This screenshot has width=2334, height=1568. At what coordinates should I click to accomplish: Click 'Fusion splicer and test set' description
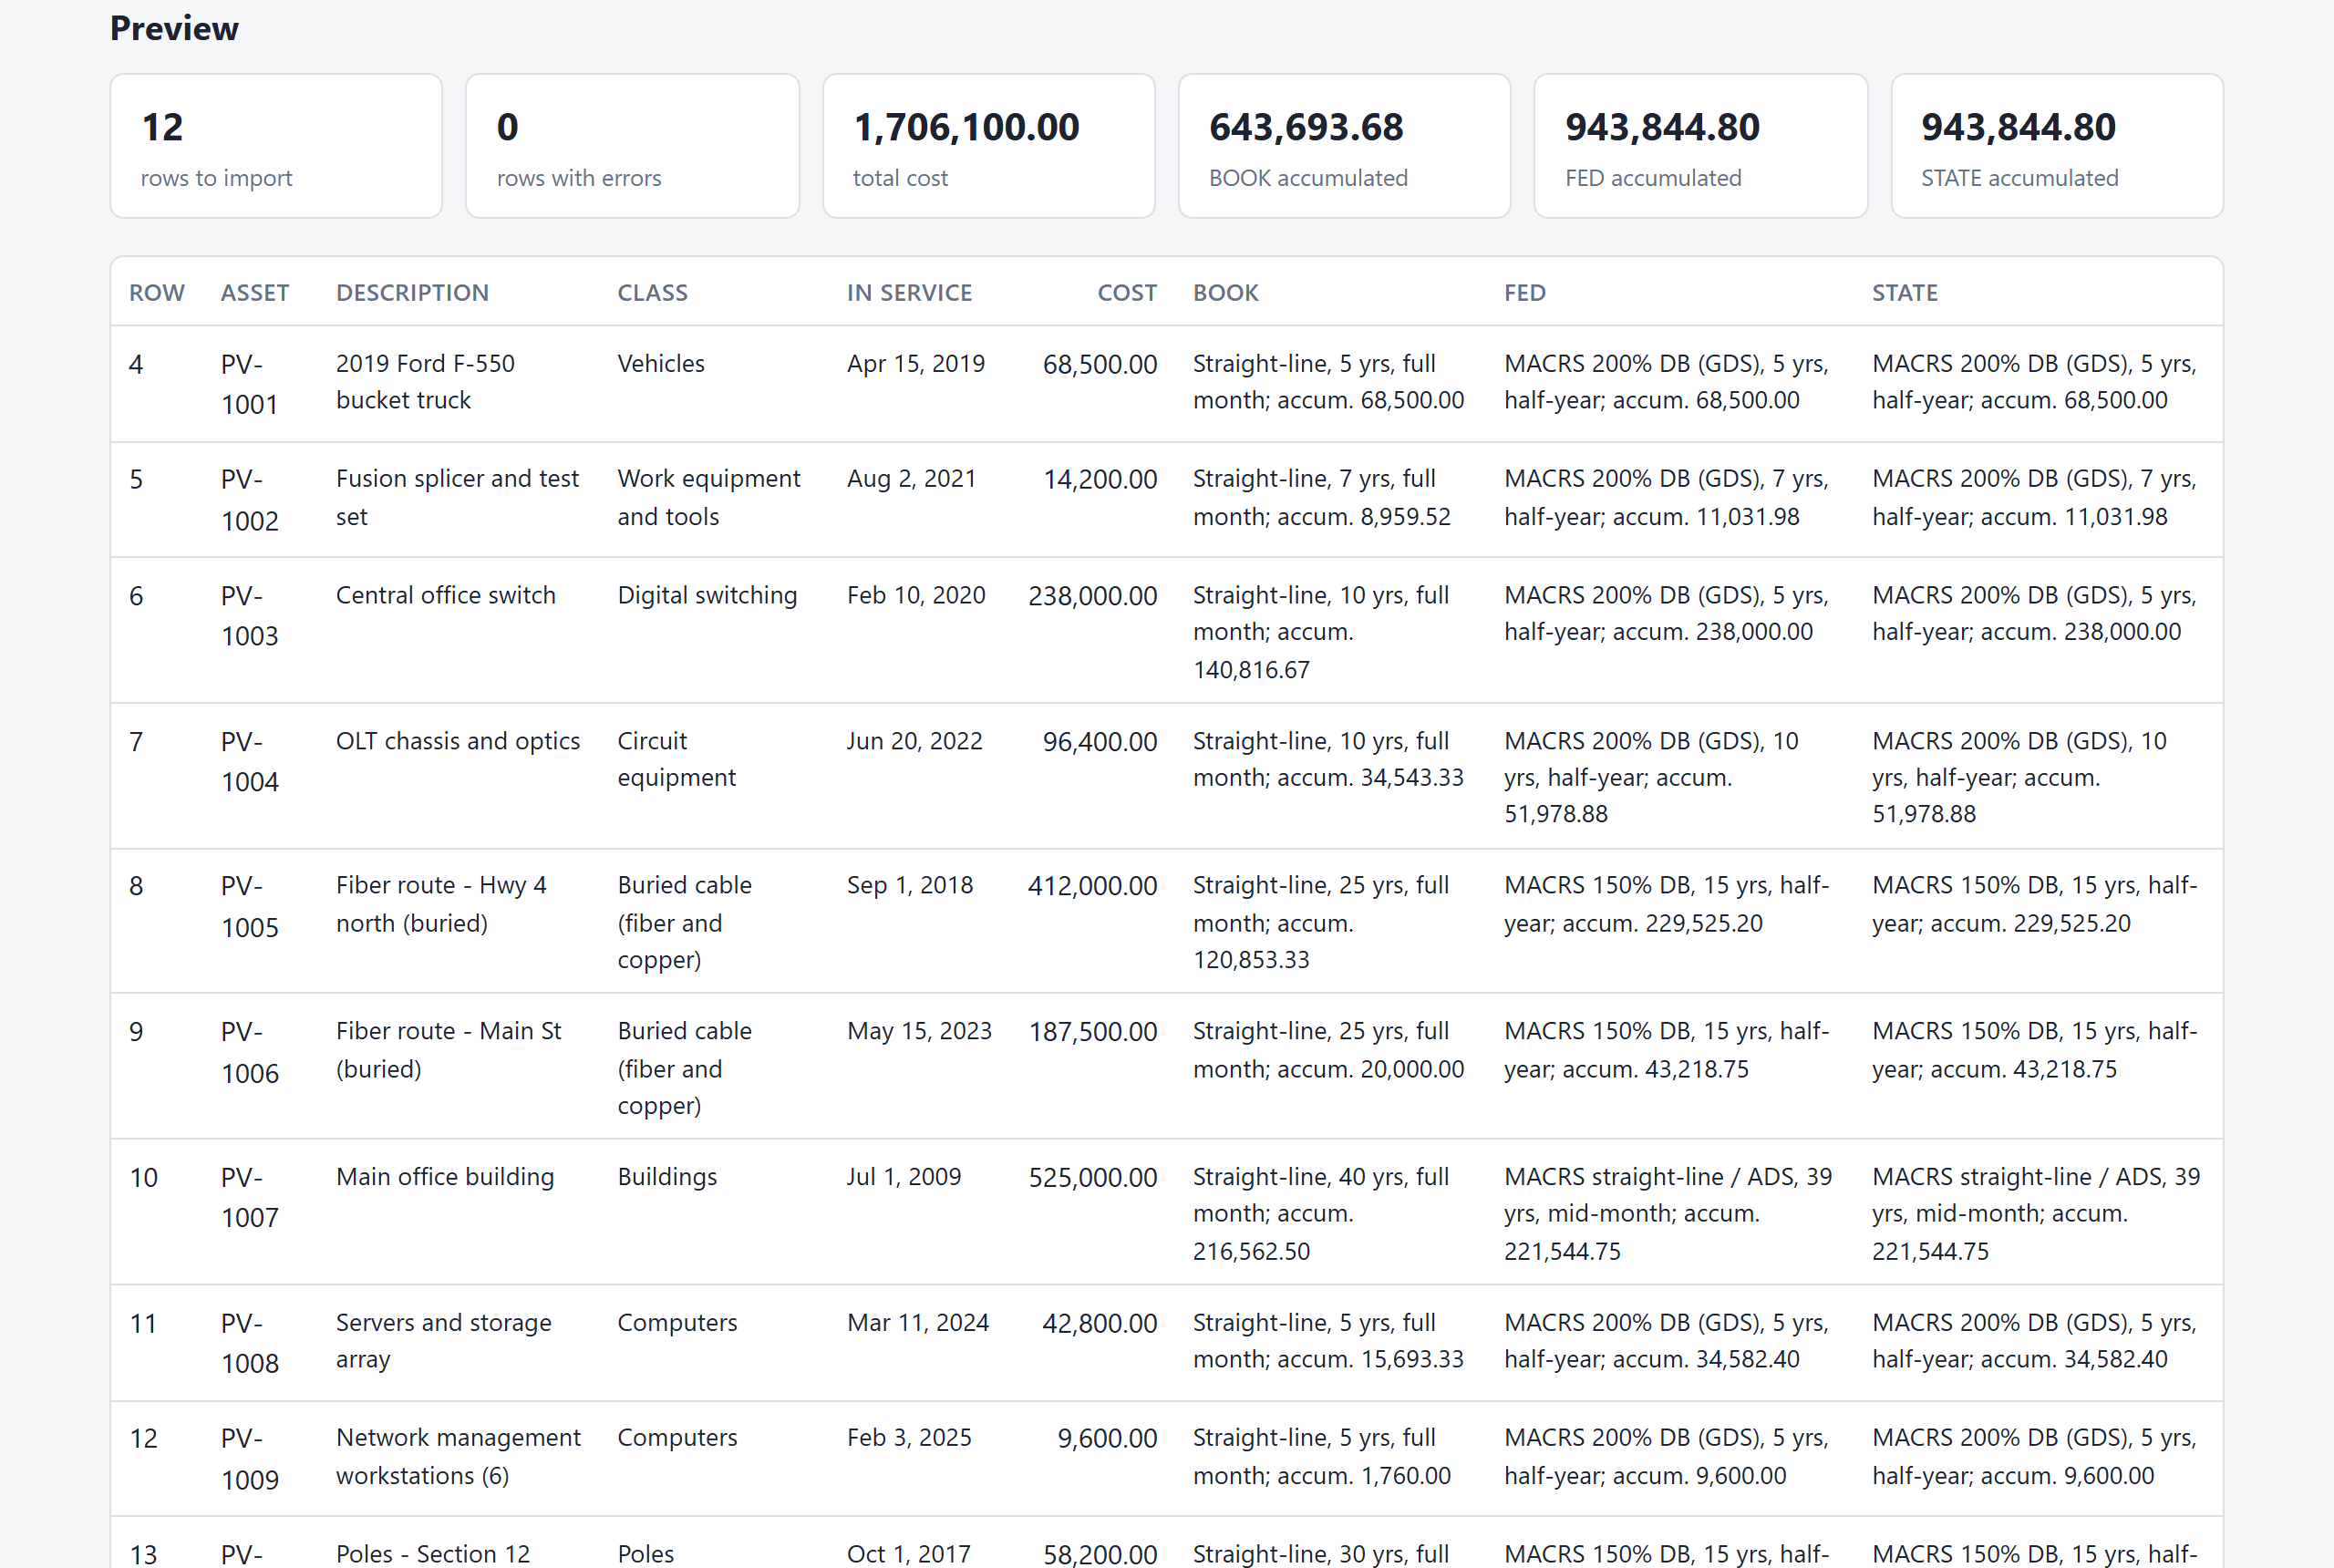pyautogui.click(x=457, y=498)
